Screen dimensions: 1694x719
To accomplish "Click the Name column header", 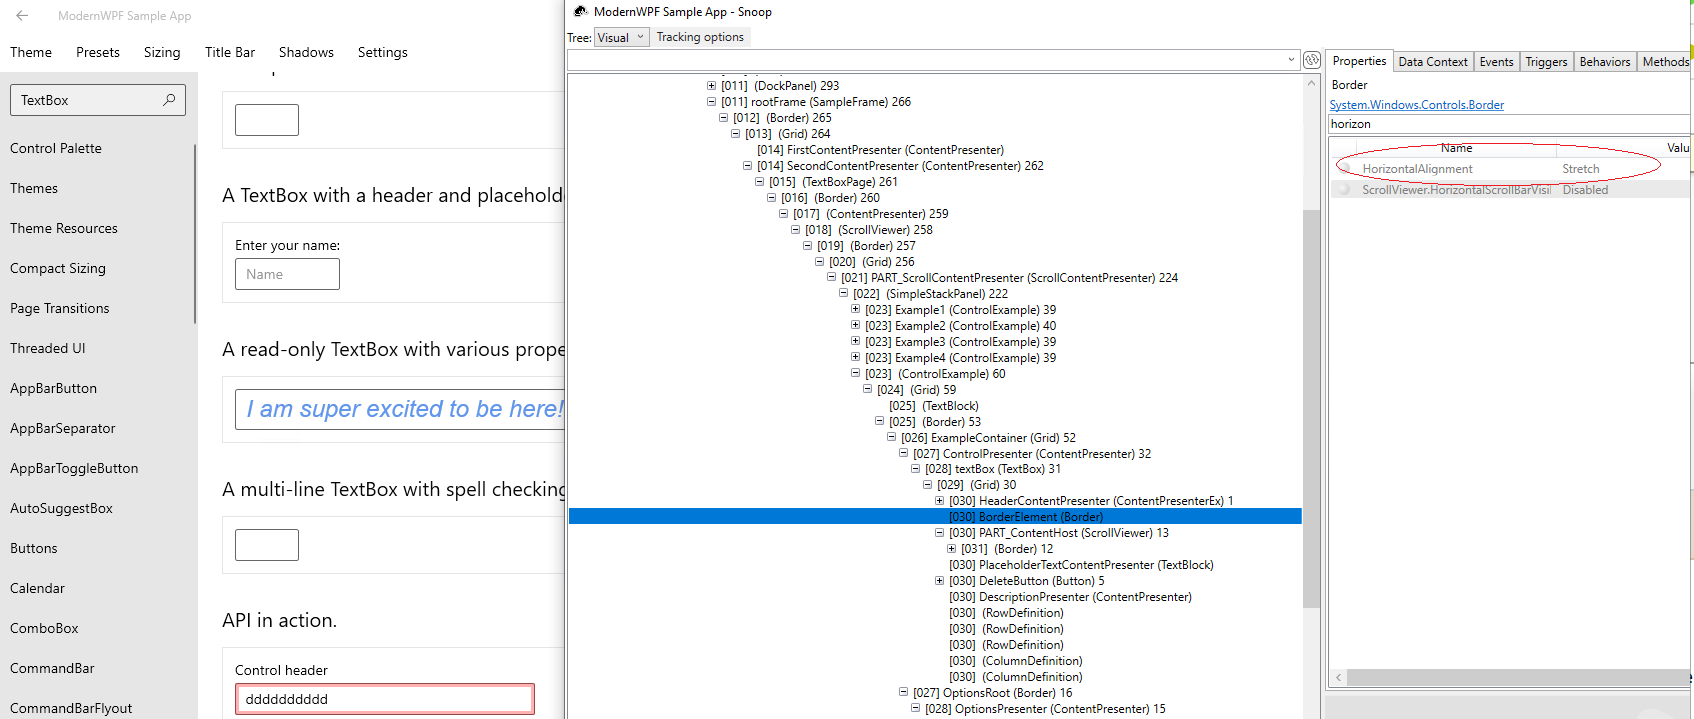I will point(1456,148).
